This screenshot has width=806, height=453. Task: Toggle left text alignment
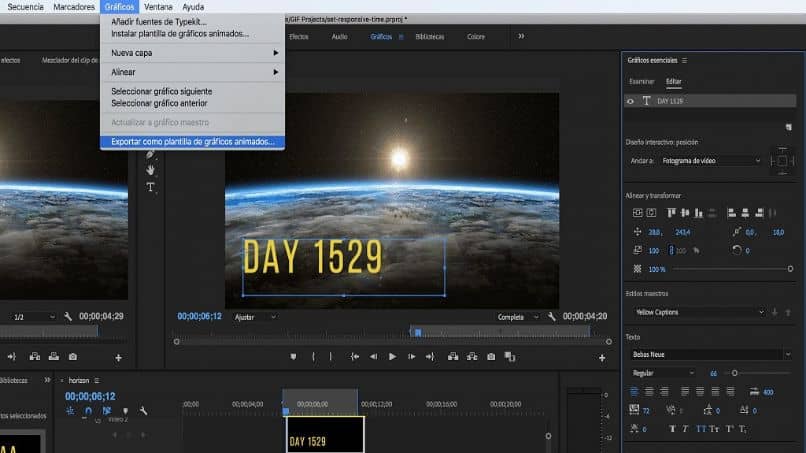pos(634,391)
